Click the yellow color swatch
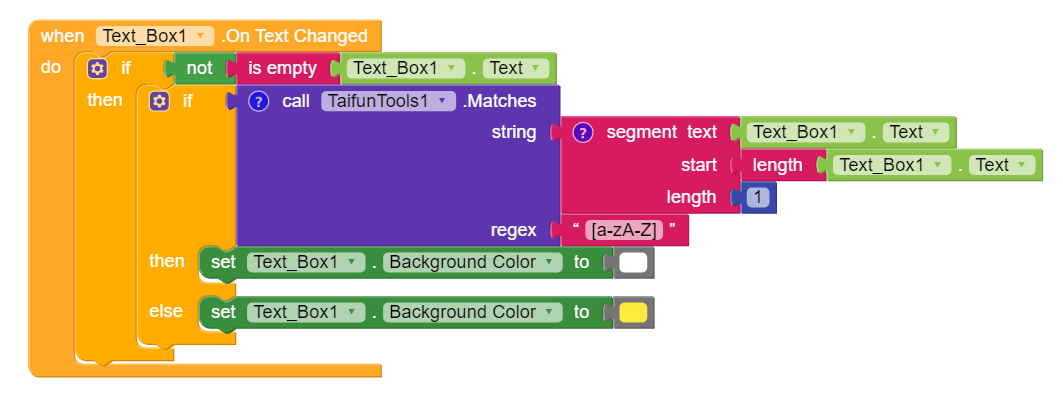Screen dimensions: 1063x412 point(634,313)
